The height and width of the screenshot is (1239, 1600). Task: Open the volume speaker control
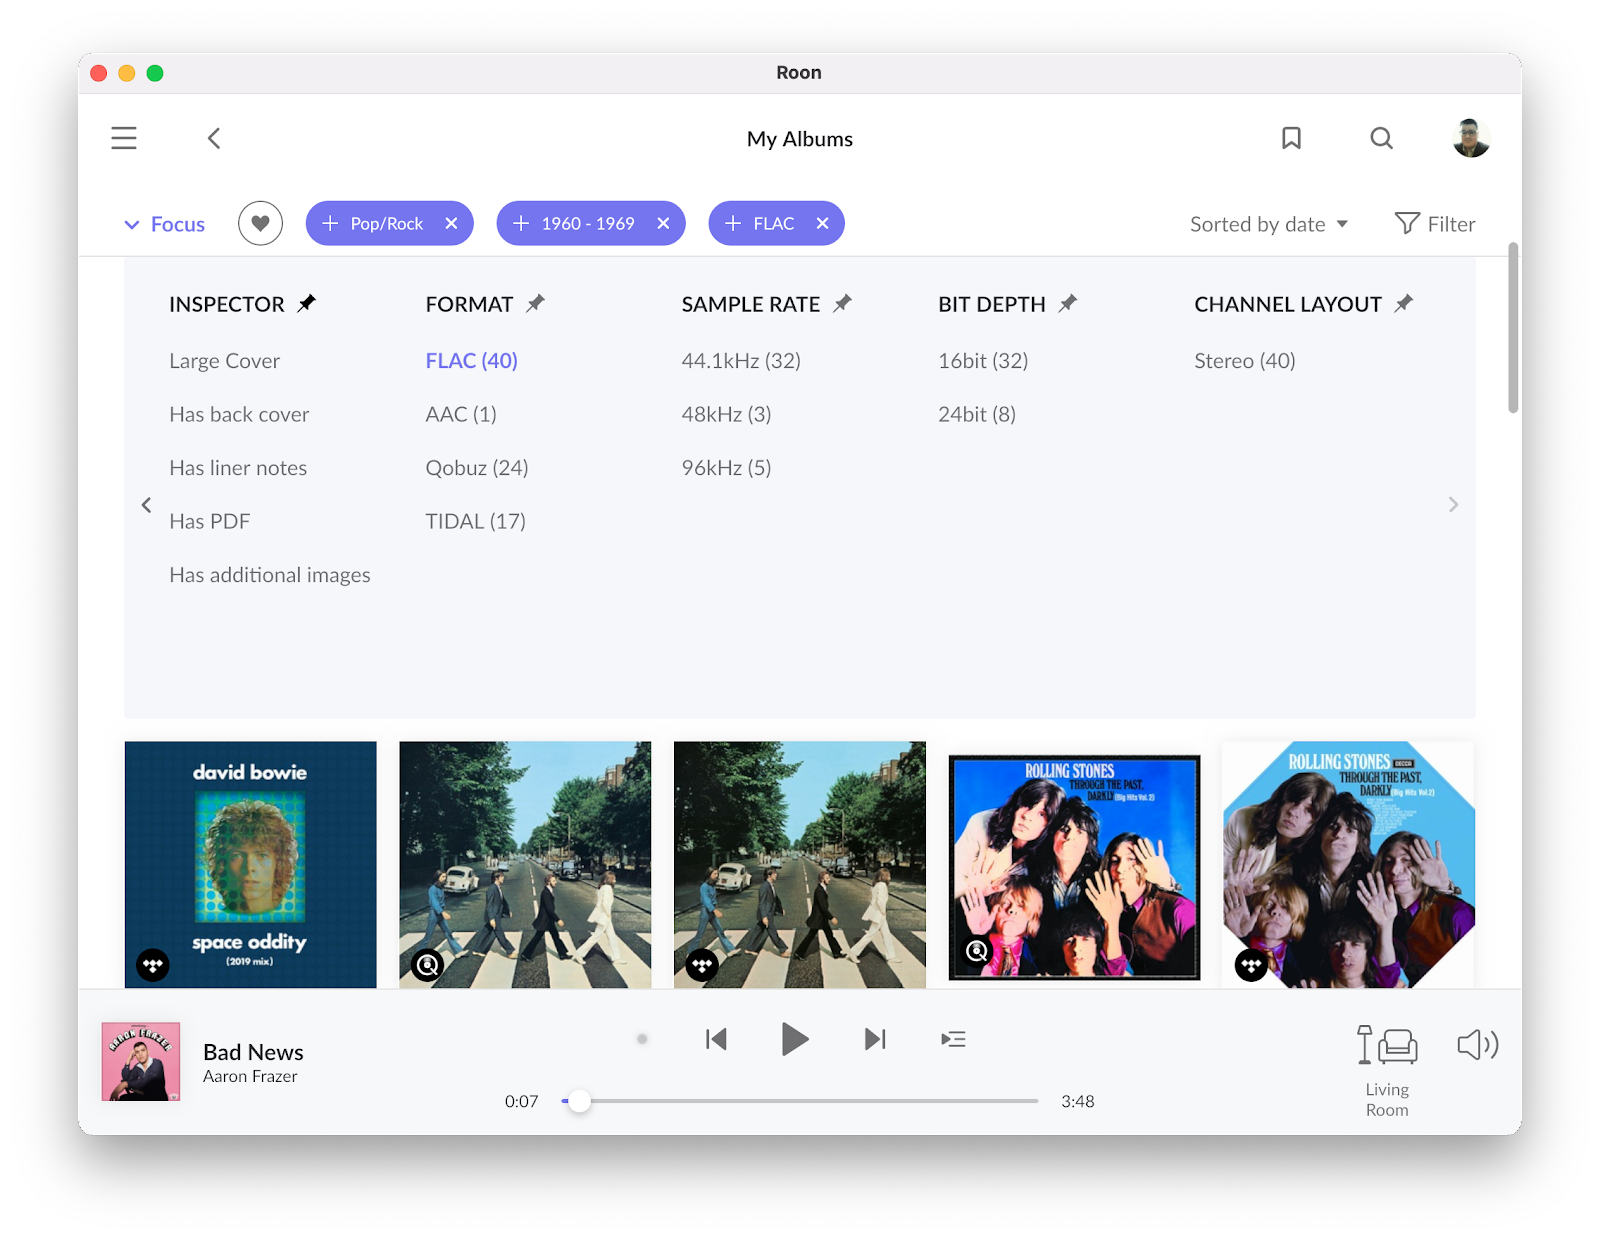tap(1478, 1045)
